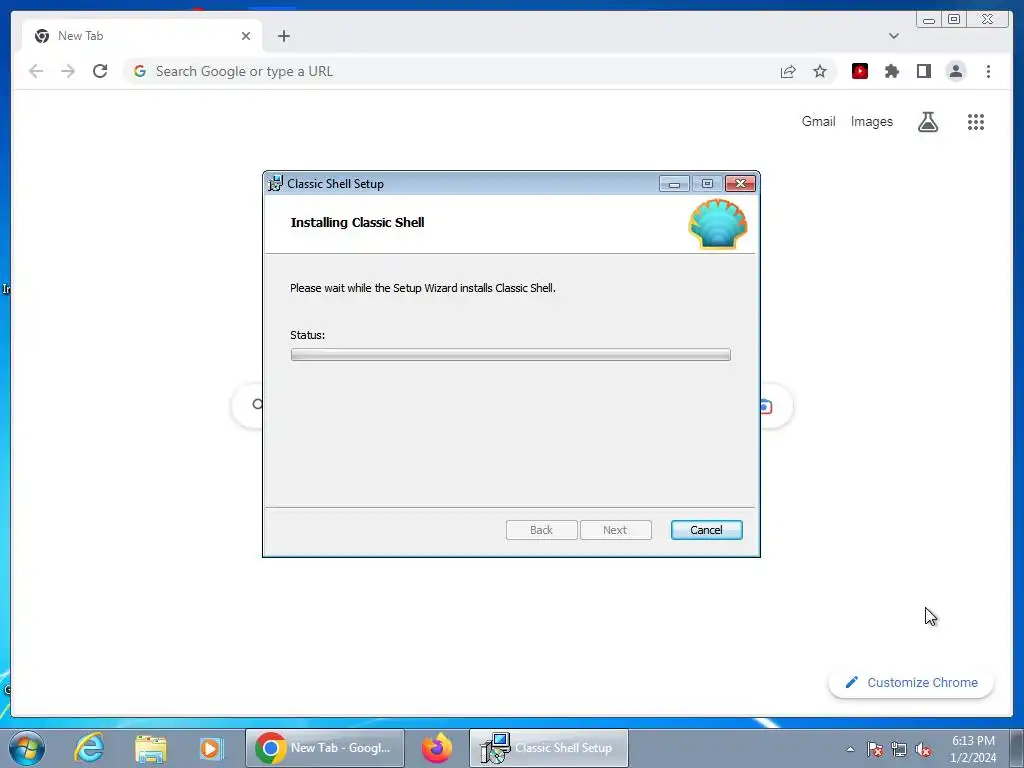The width and height of the screenshot is (1024, 768).
Task: Open Windows Media Player from taskbar
Action: 211,748
